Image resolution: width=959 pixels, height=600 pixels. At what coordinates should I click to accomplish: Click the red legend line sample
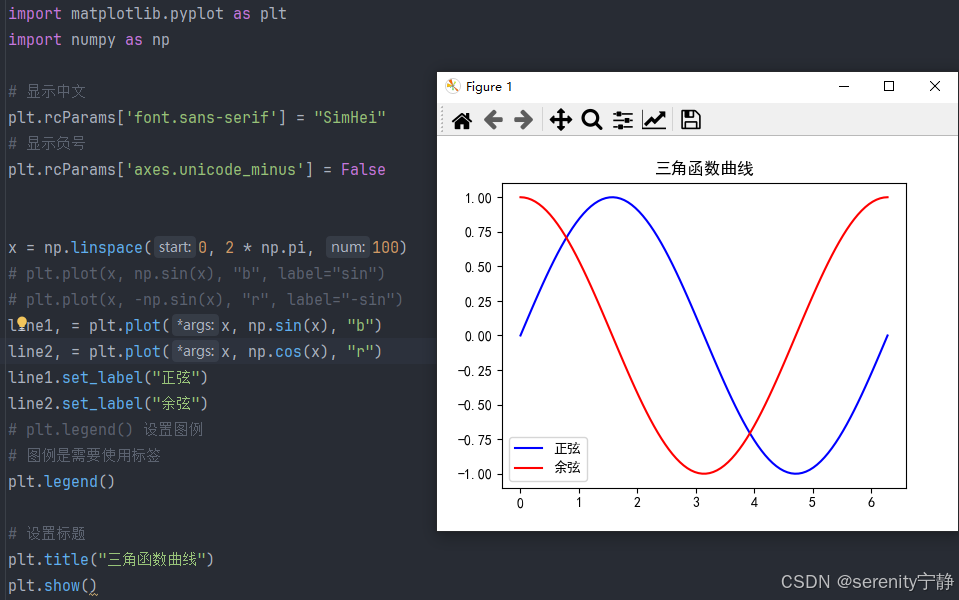point(528,468)
